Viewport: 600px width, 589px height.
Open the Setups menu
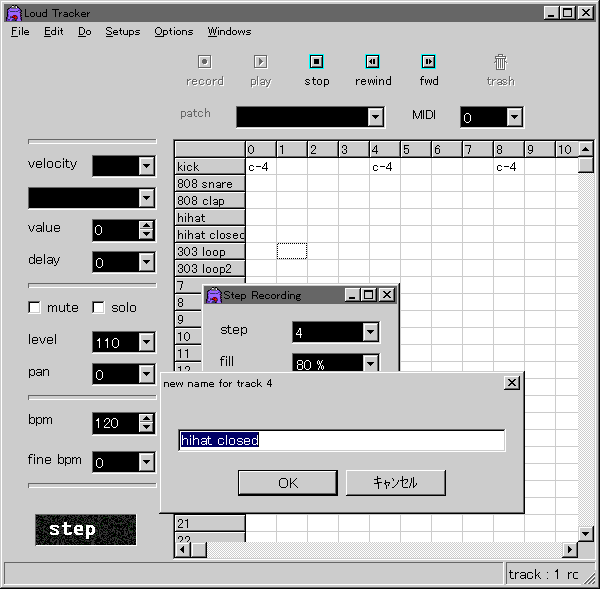tap(123, 31)
